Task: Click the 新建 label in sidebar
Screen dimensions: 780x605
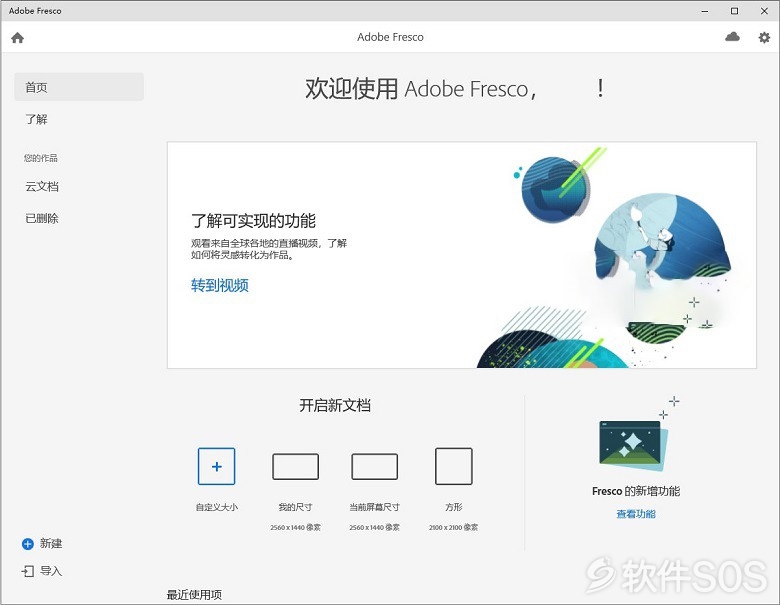Action: tap(51, 543)
